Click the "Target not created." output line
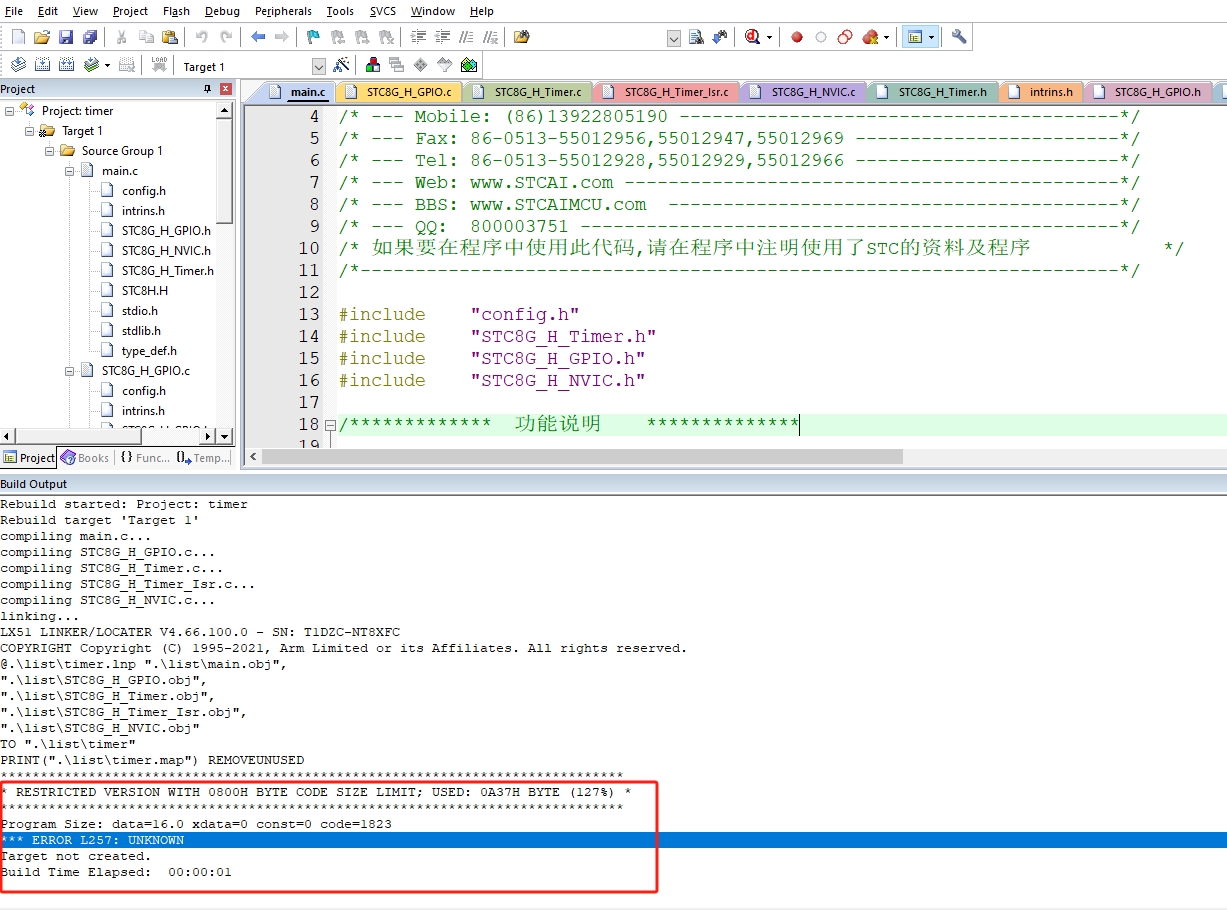This screenshot has height=910, width=1227. tap(76, 856)
